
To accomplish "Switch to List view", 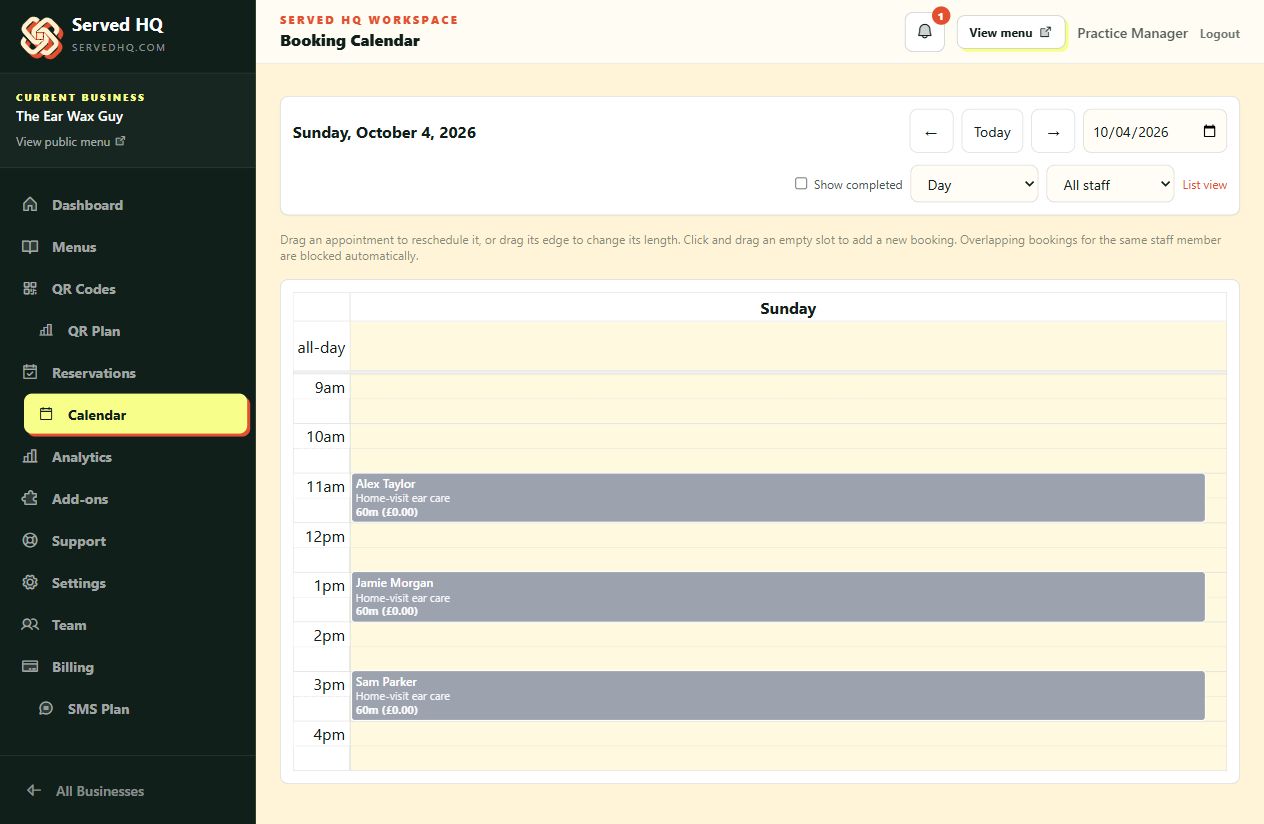I will 1205,185.
